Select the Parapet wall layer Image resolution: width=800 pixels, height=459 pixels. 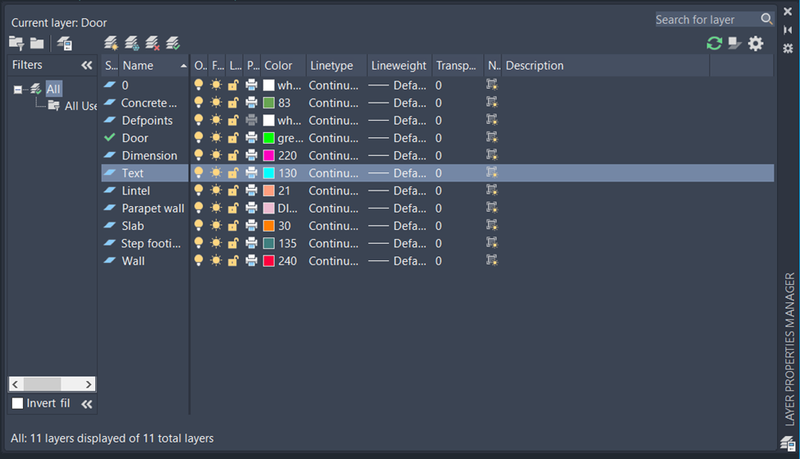coord(153,208)
